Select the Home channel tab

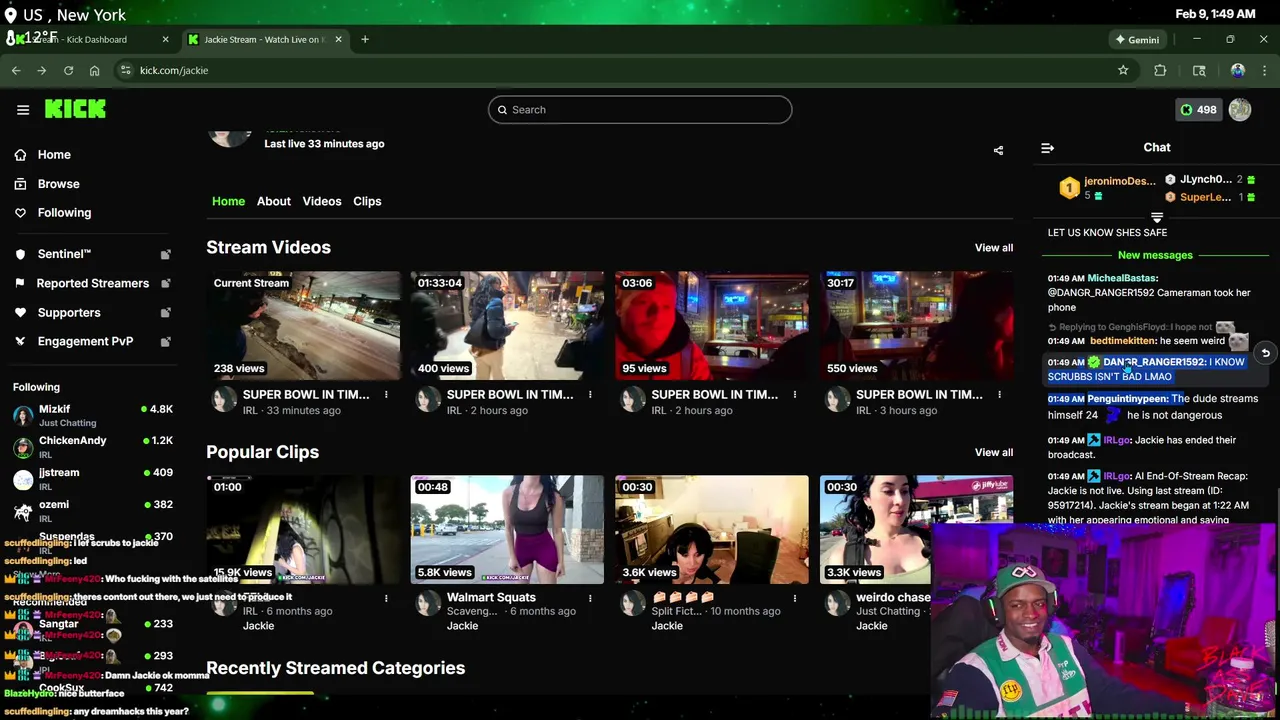[x=228, y=201]
